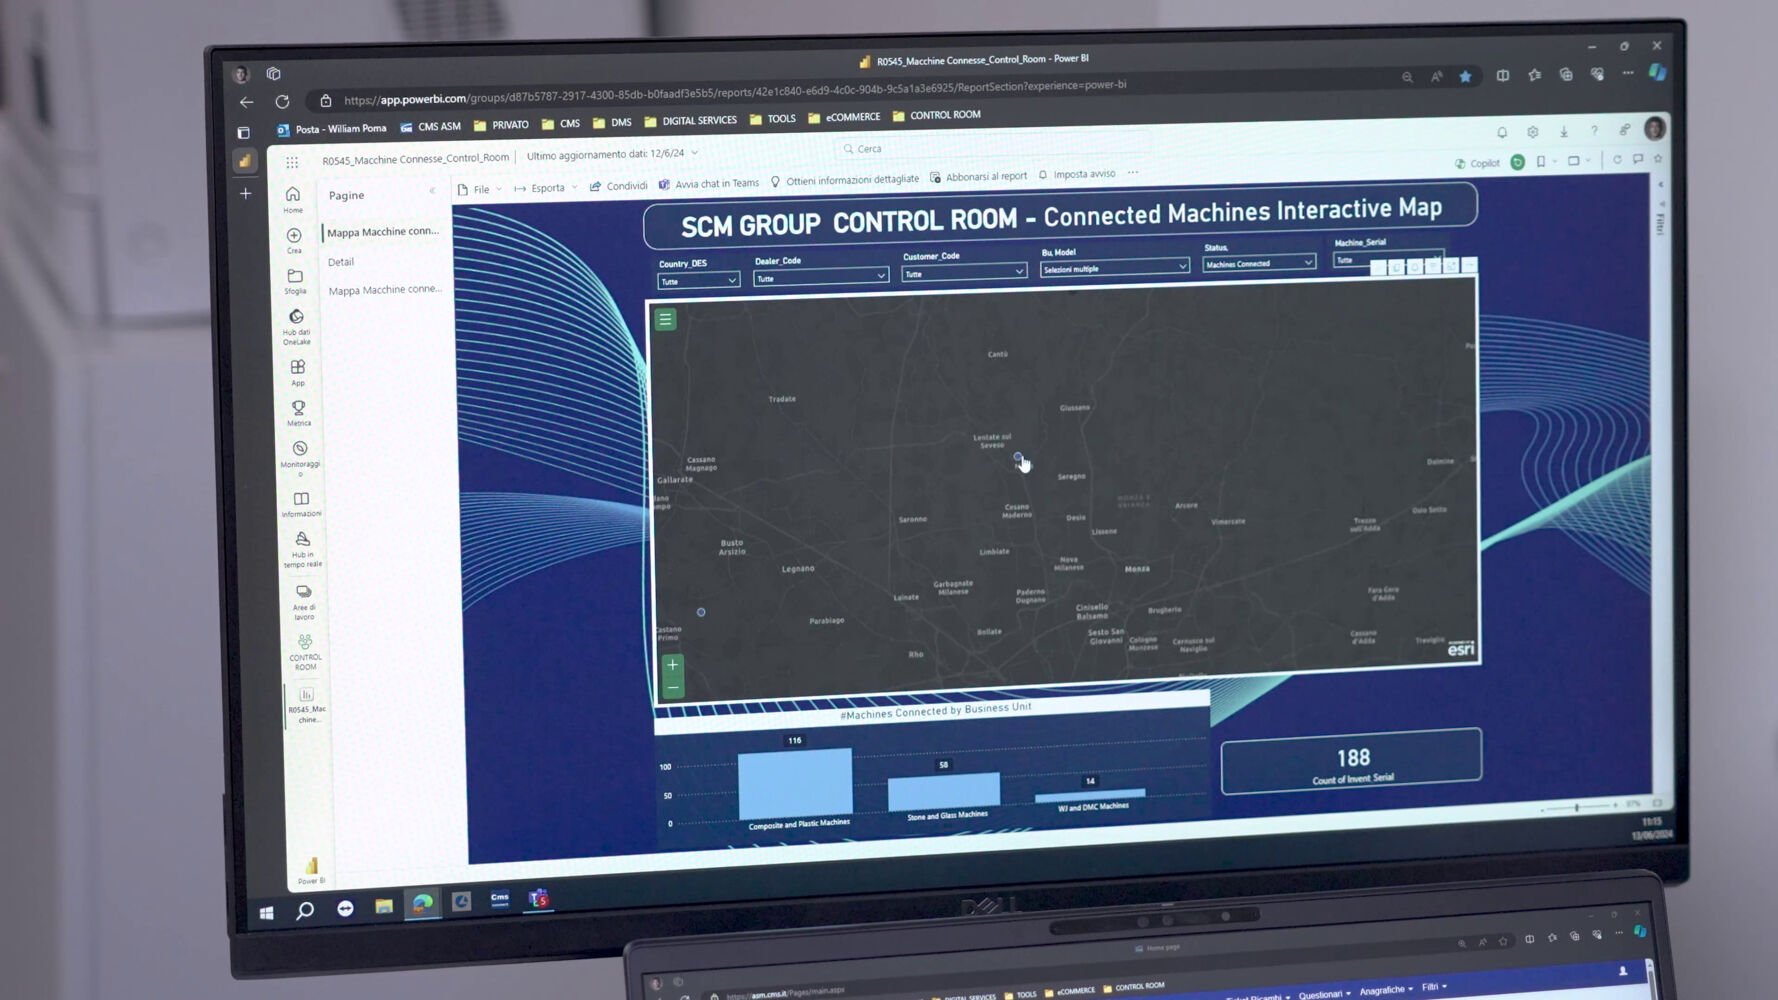
Task: Open Microsoft Teams from taskbar
Action: pyautogui.click(x=539, y=899)
